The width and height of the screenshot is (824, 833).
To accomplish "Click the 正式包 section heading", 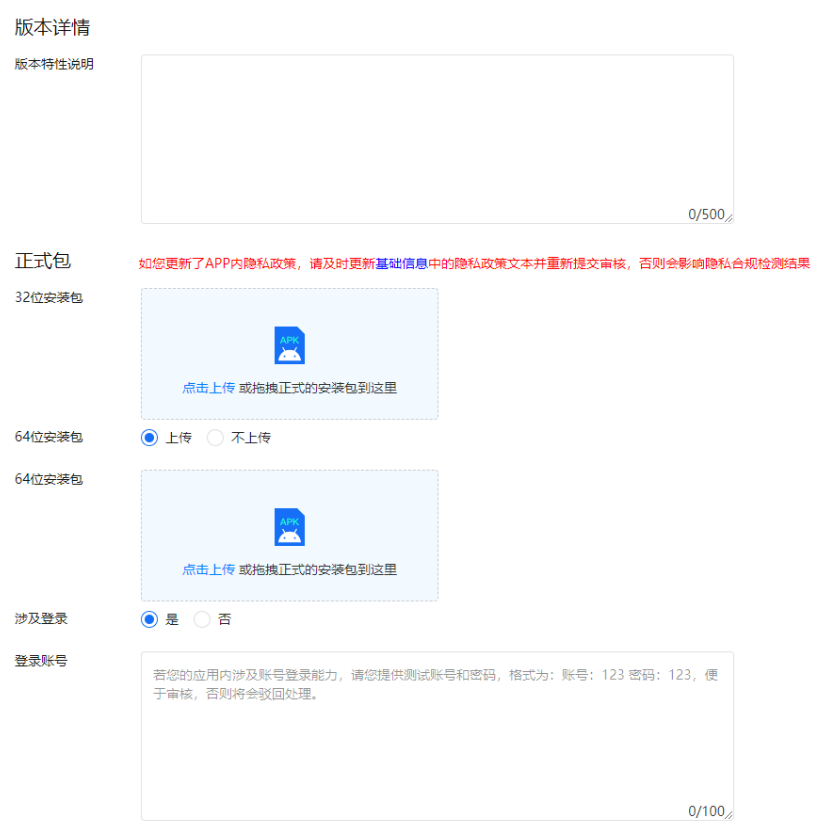I will [x=43, y=261].
